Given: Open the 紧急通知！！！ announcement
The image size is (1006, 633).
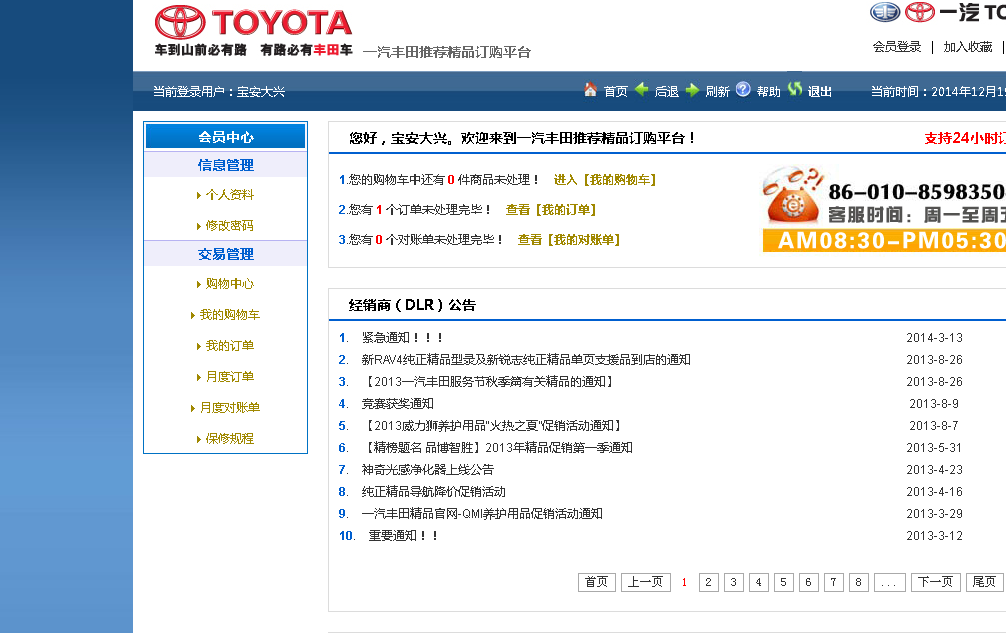Looking at the screenshot, I should pos(402,337).
